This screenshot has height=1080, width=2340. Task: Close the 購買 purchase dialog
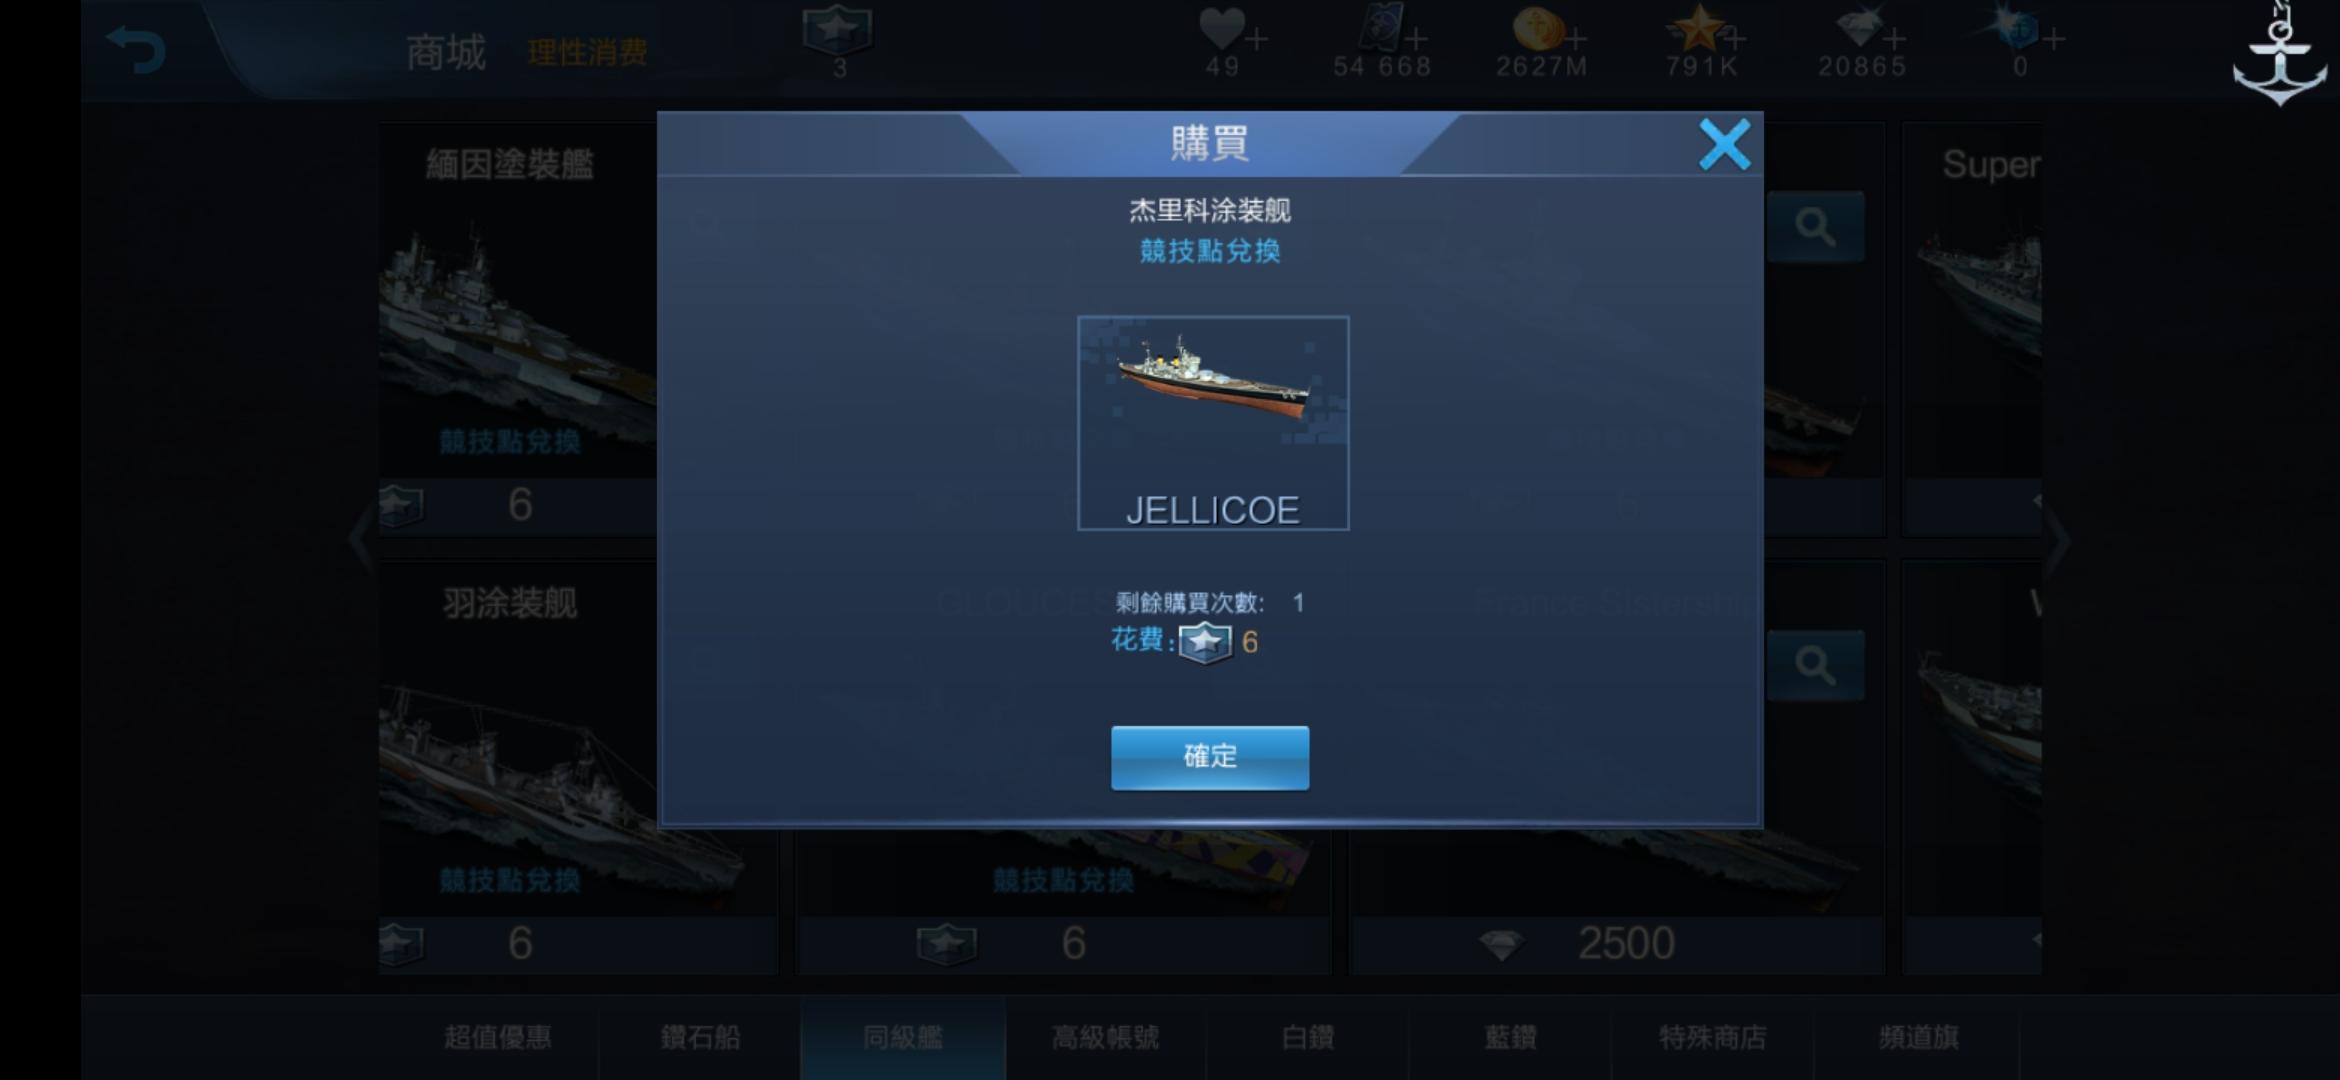click(x=1725, y=145)
